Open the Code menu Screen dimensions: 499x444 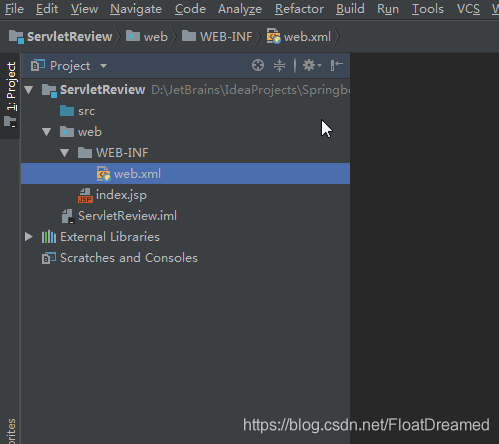coord(190,9)
